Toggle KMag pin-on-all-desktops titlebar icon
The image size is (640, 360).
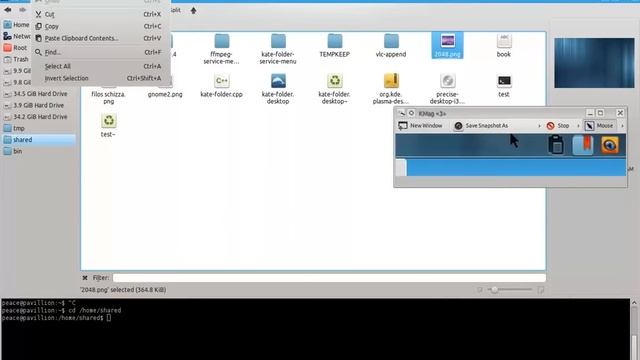coord(411,113)
